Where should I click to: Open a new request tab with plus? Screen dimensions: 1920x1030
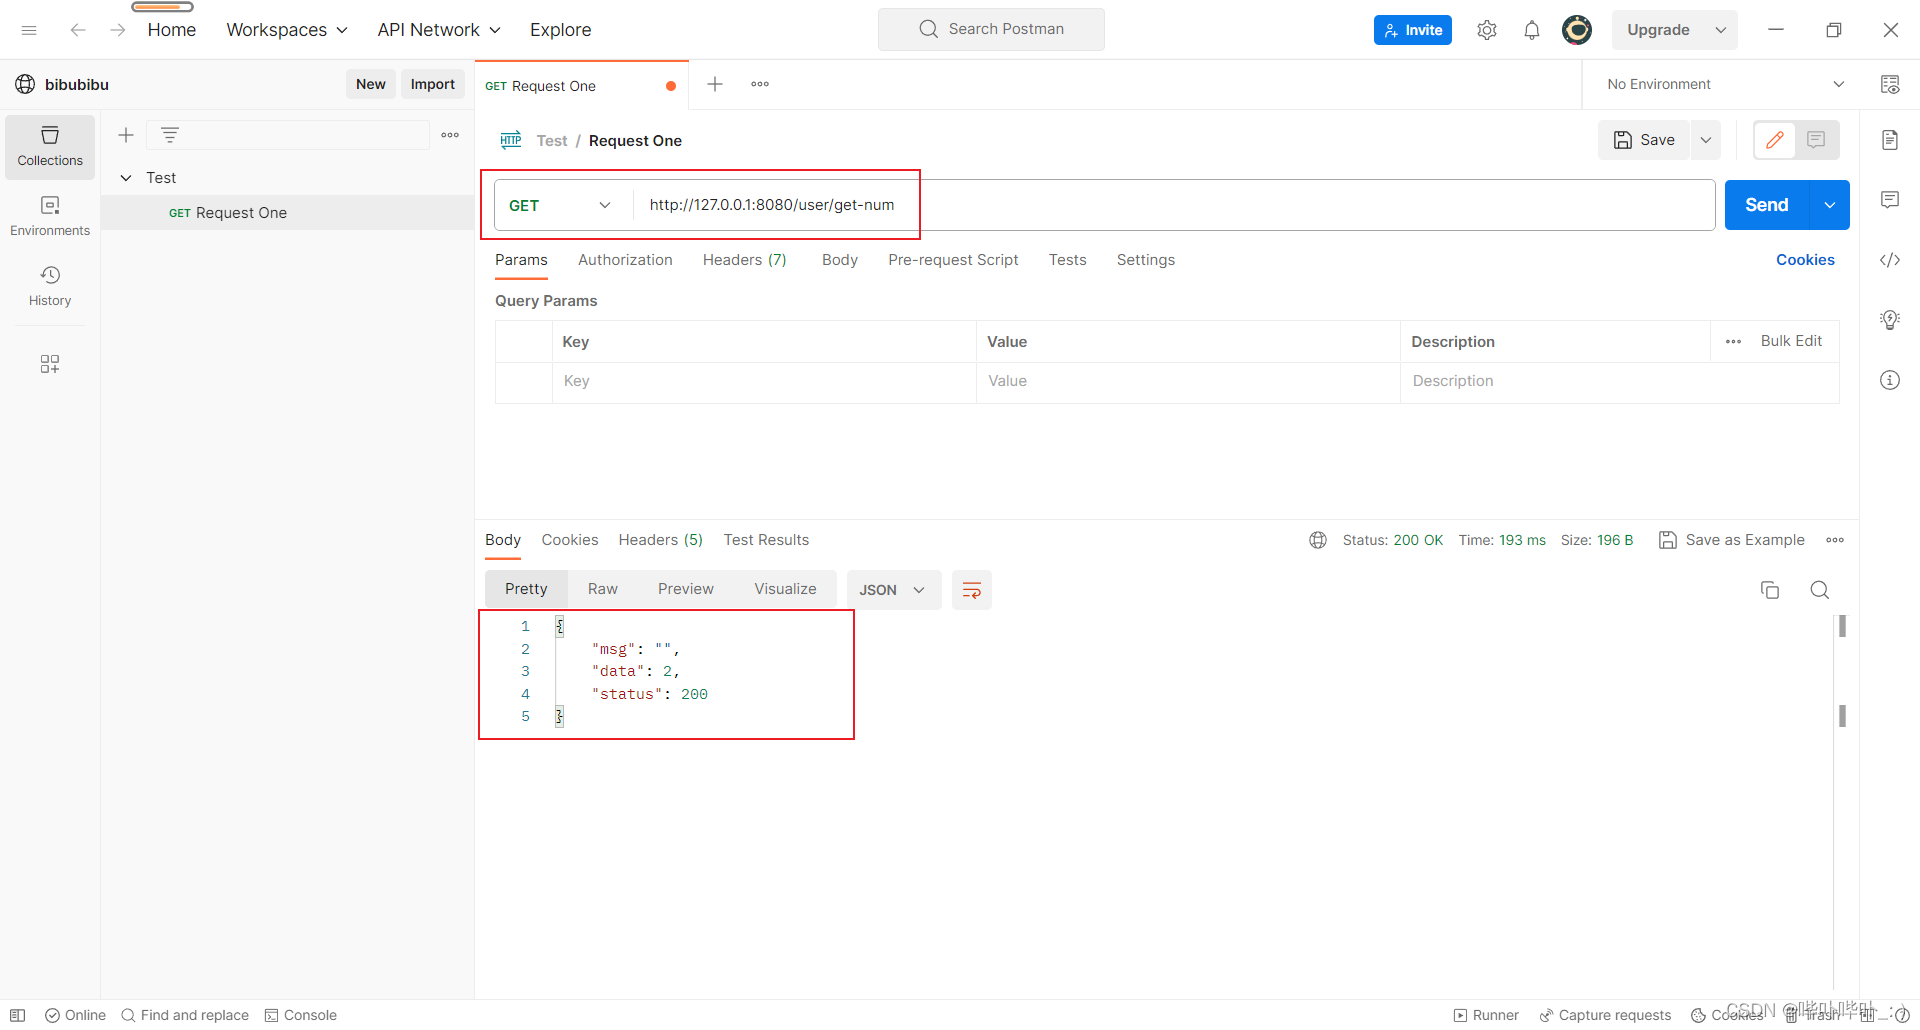(715, 85)
